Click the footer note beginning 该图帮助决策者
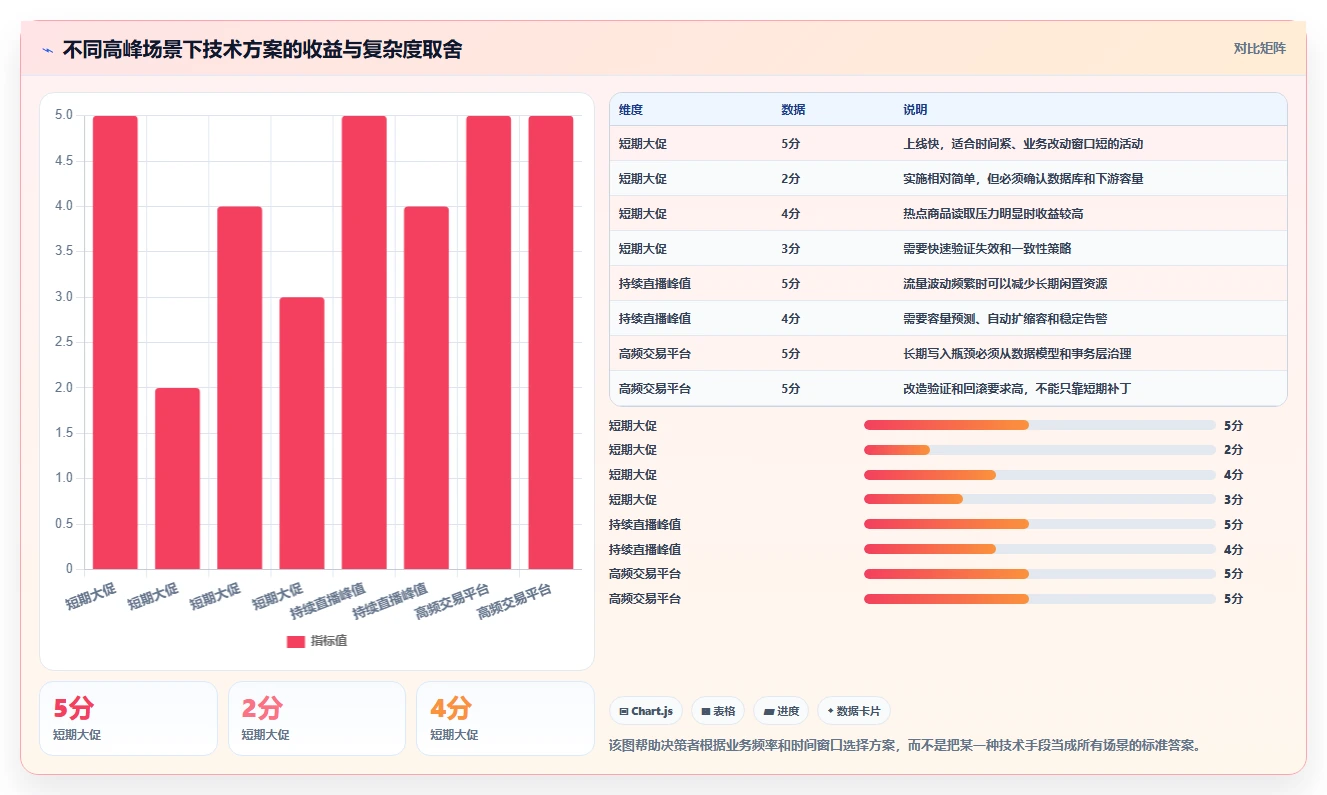This screenshot has width=1327, height=795. click(905, 745)
